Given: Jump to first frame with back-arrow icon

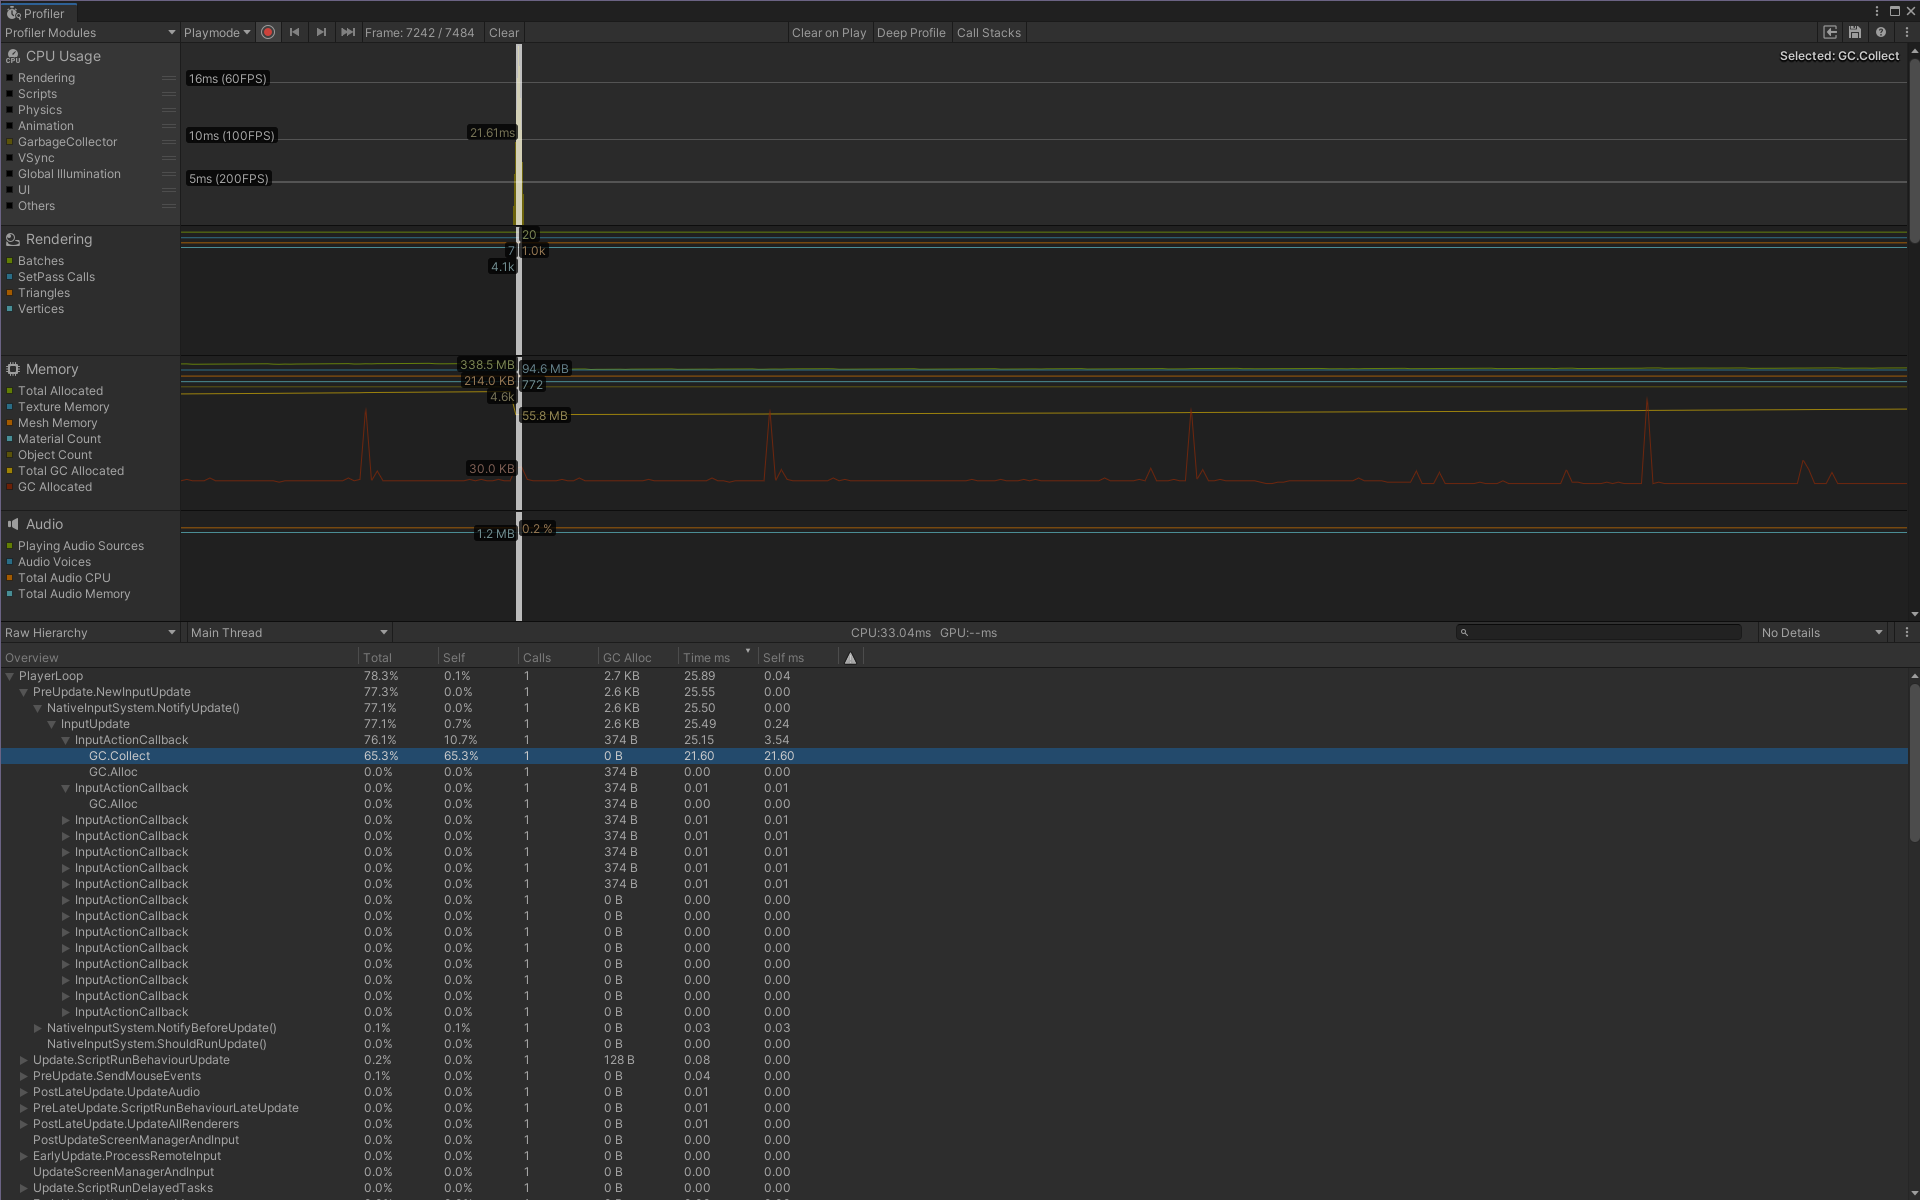Looking at the screenshot, I should [295, 32].
